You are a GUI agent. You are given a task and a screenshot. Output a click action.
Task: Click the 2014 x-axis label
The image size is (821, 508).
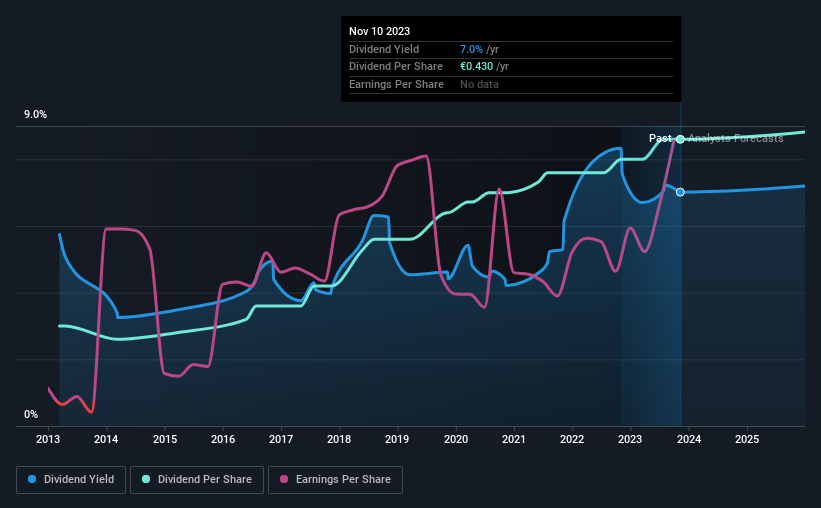[106, 439]
